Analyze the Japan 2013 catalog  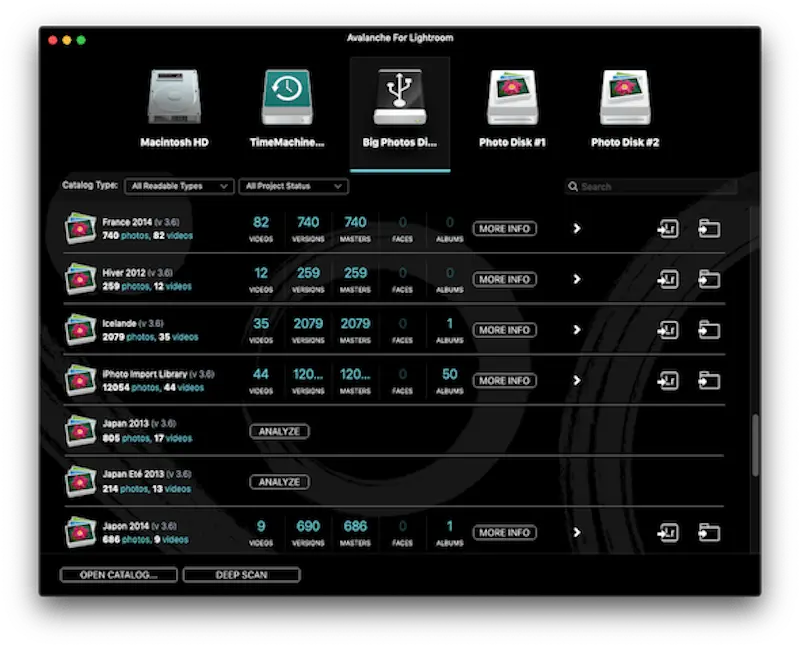click(279, 431)
